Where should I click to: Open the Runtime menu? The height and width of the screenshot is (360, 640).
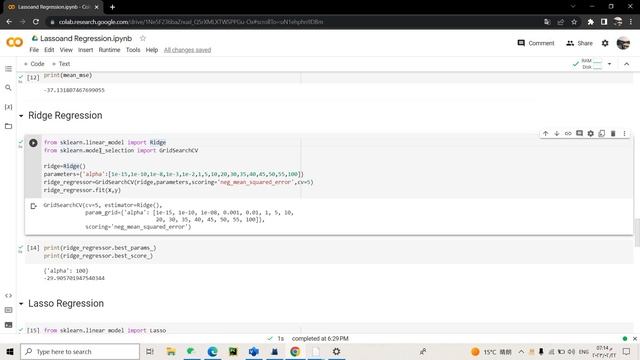point(109,50)
